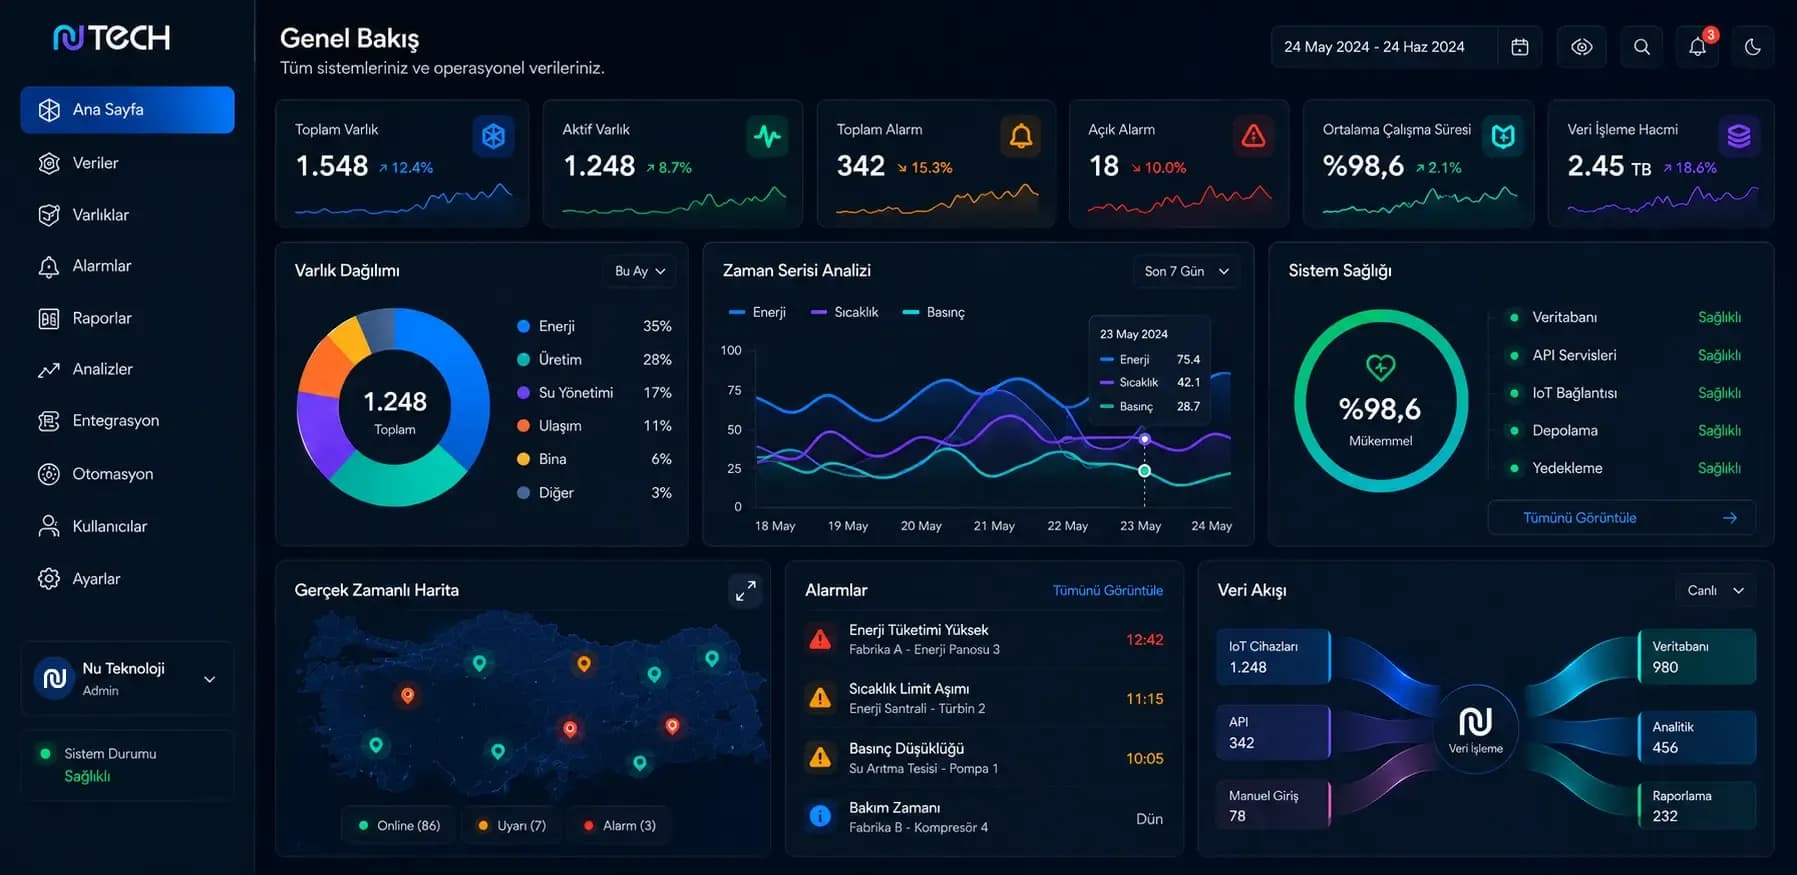Viewport: 1797px width, 875px height.
Task: Click API Servisleri health row
Action: coord(1625,355)
